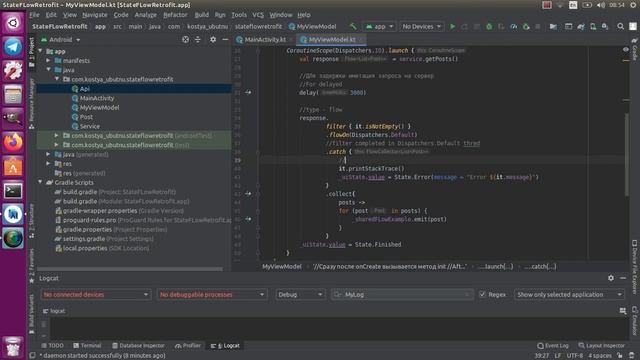Open the Trash from the dock
The width and height of the screenshot is (640, 360).
(13, 347)
